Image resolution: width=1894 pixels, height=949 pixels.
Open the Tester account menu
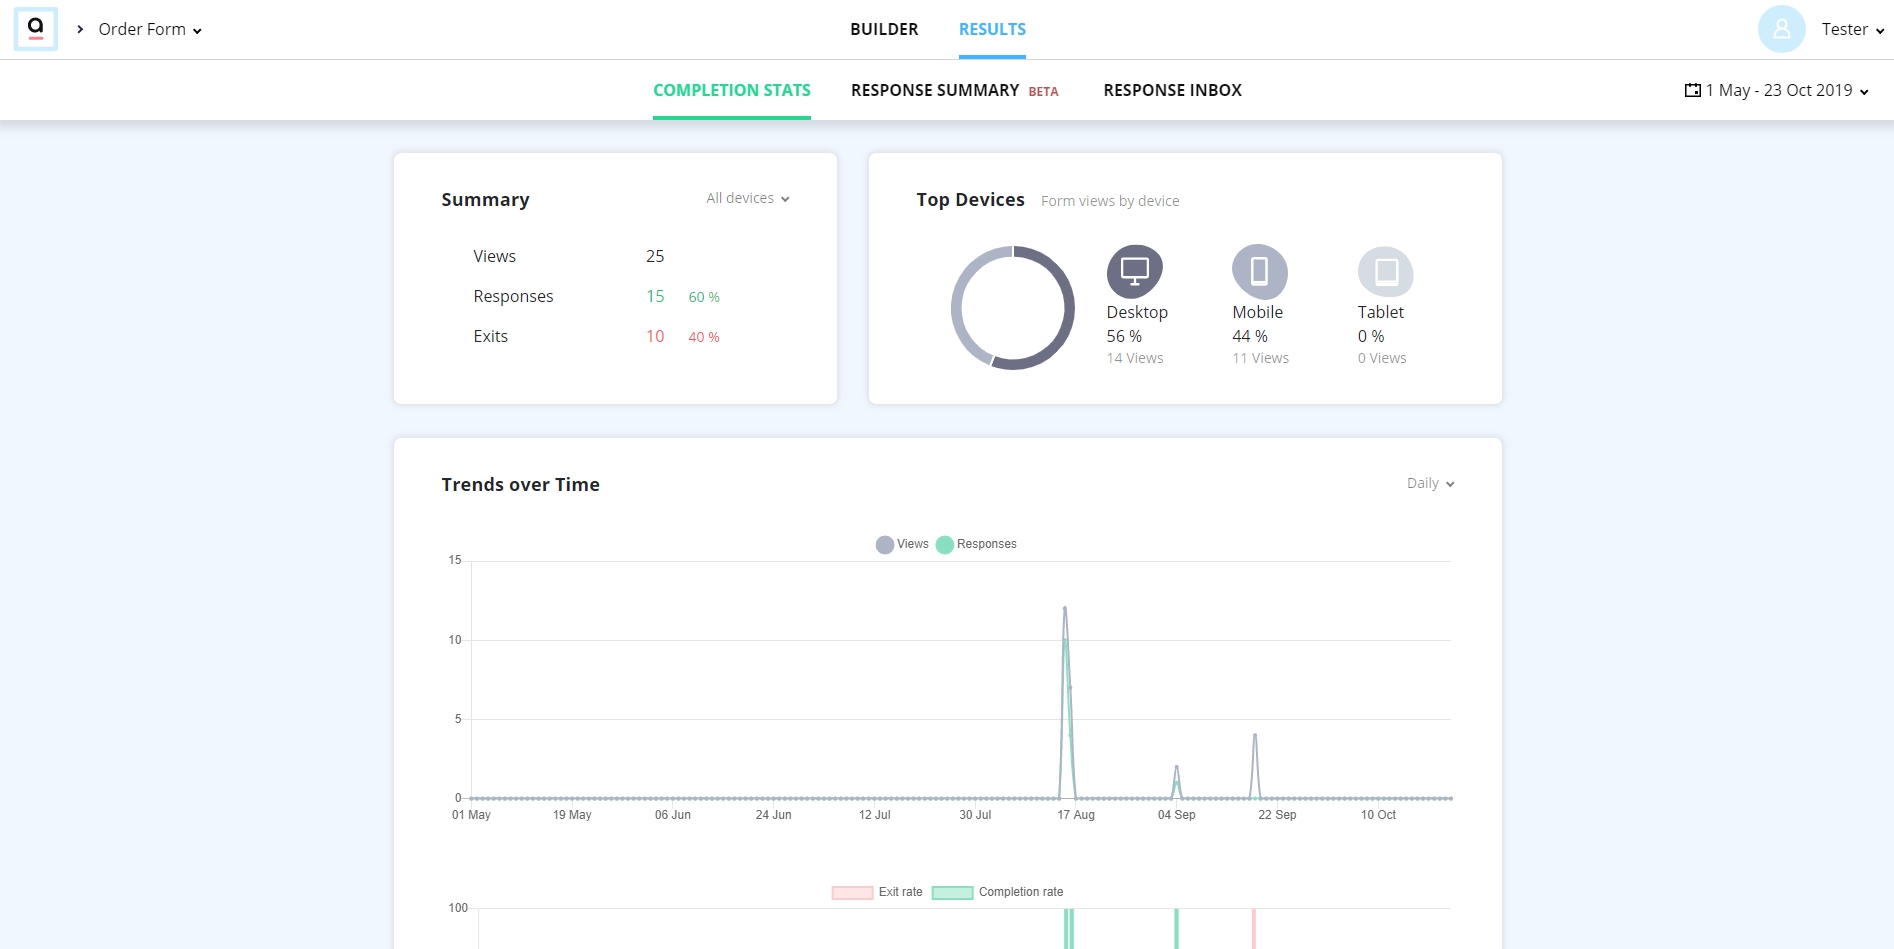(x=1853, y=29)
